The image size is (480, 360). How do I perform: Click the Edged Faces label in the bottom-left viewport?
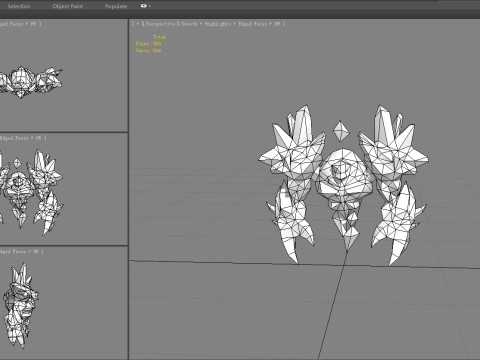click(x=13, y=252)
